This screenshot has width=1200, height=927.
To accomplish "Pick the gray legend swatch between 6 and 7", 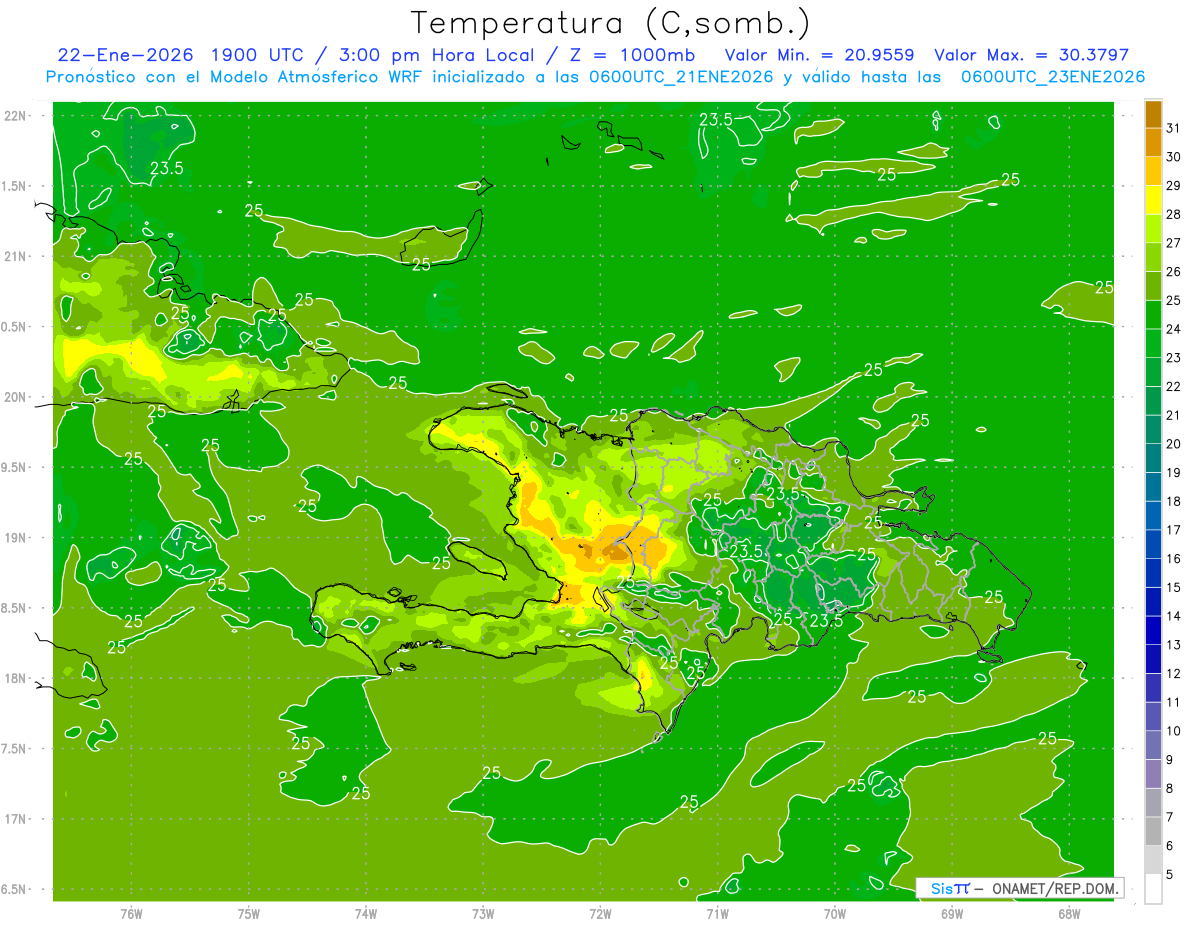I will point(1153,831).
